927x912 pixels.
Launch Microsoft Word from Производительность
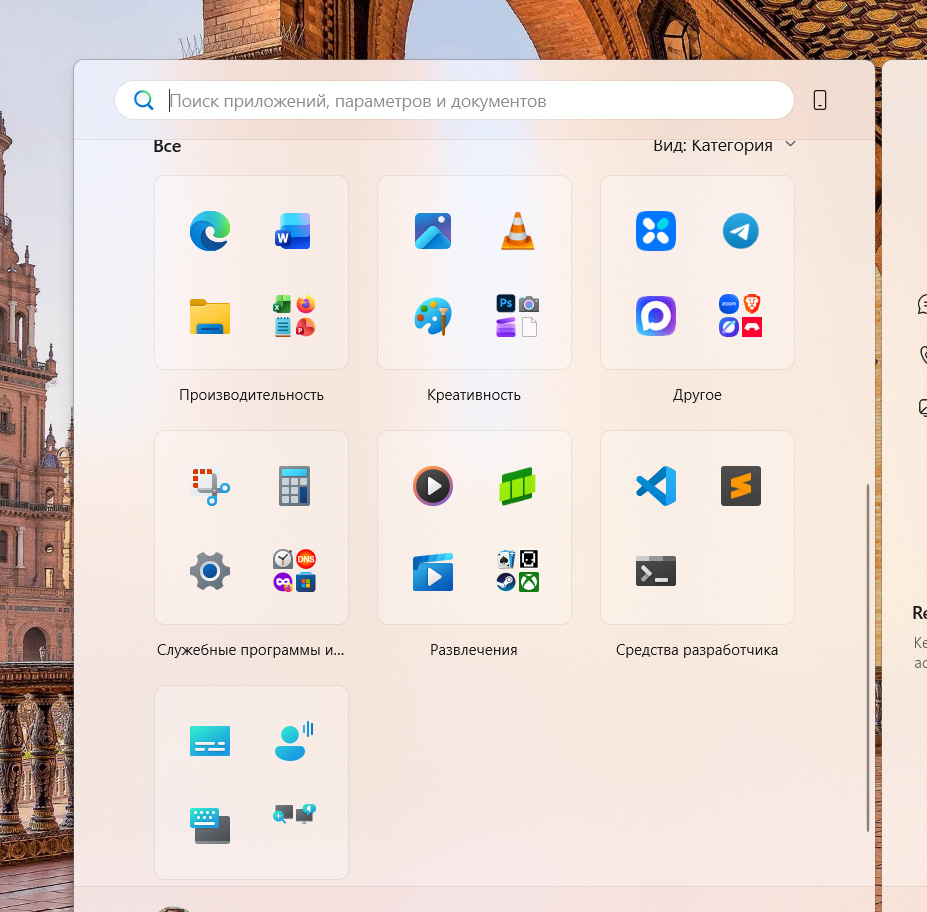293,231
